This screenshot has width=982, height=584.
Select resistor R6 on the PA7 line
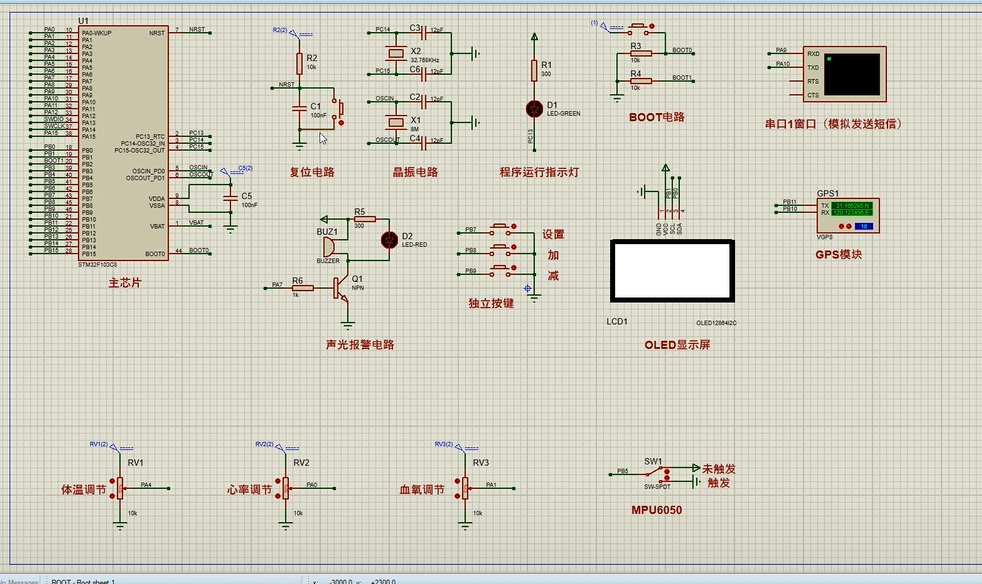[302, 288]
